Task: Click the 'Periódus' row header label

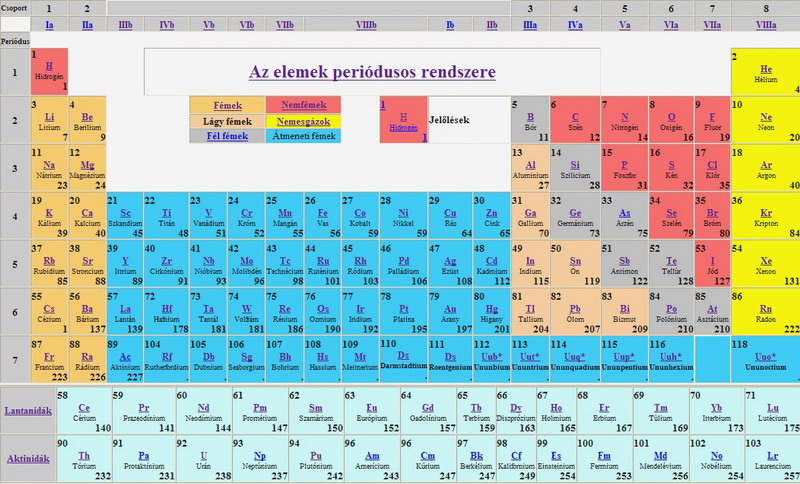Action: (x=15, y=41)
